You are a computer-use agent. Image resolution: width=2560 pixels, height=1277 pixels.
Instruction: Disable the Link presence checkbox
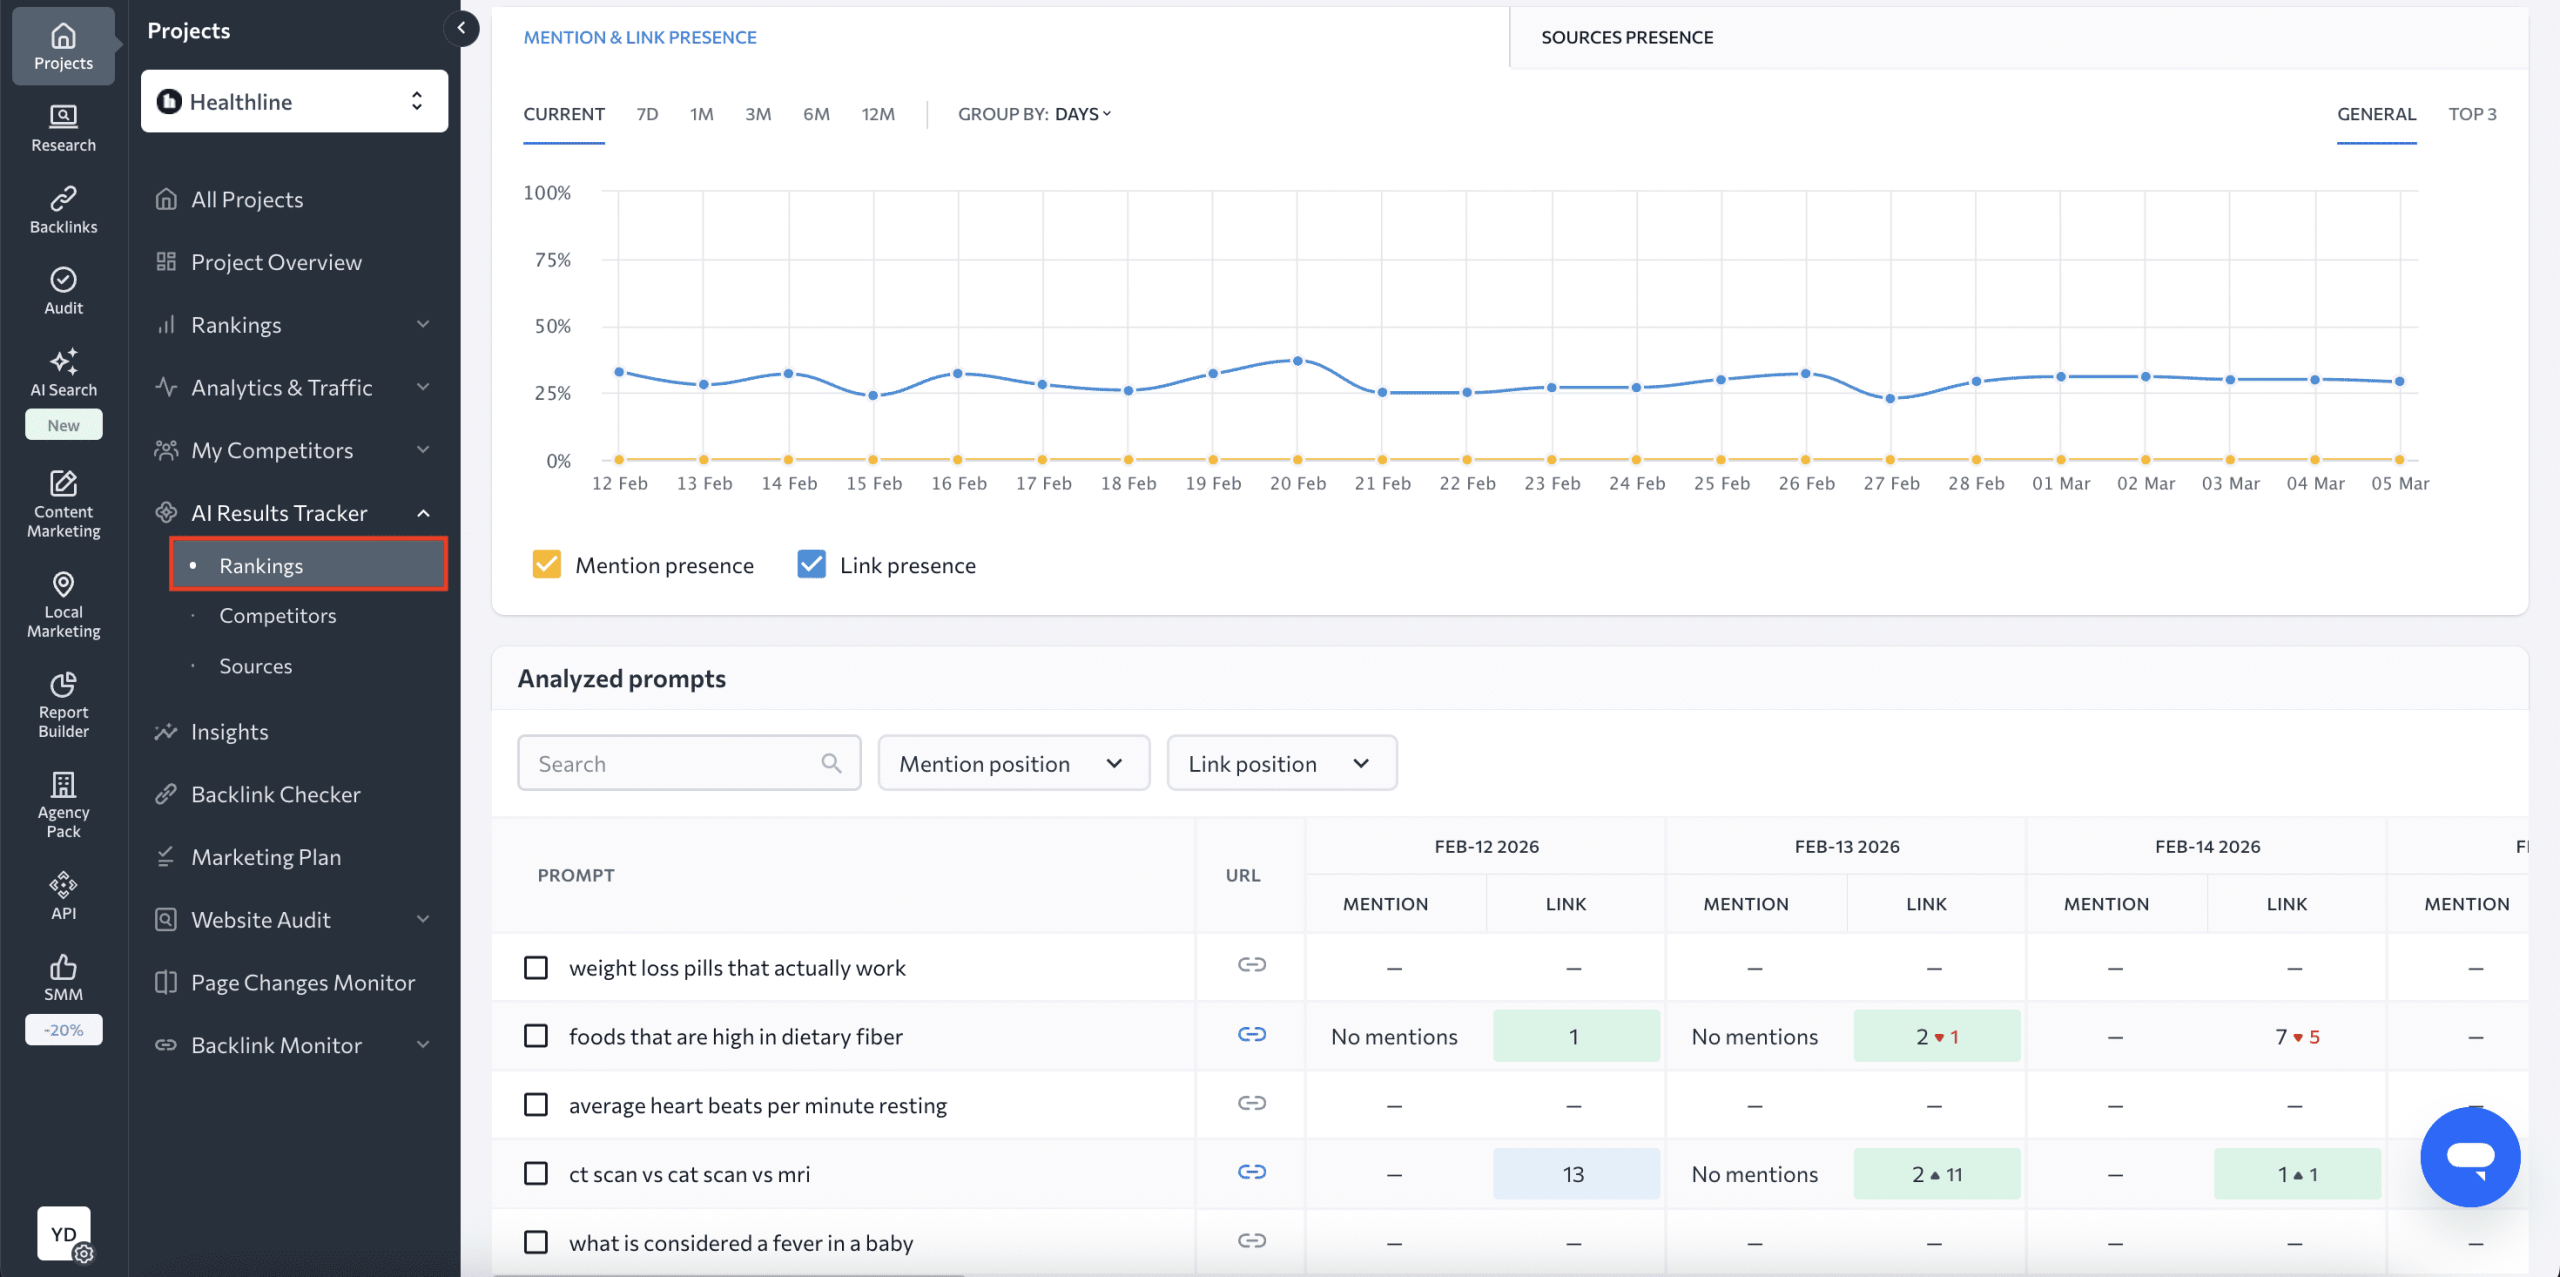pos(810,564)
